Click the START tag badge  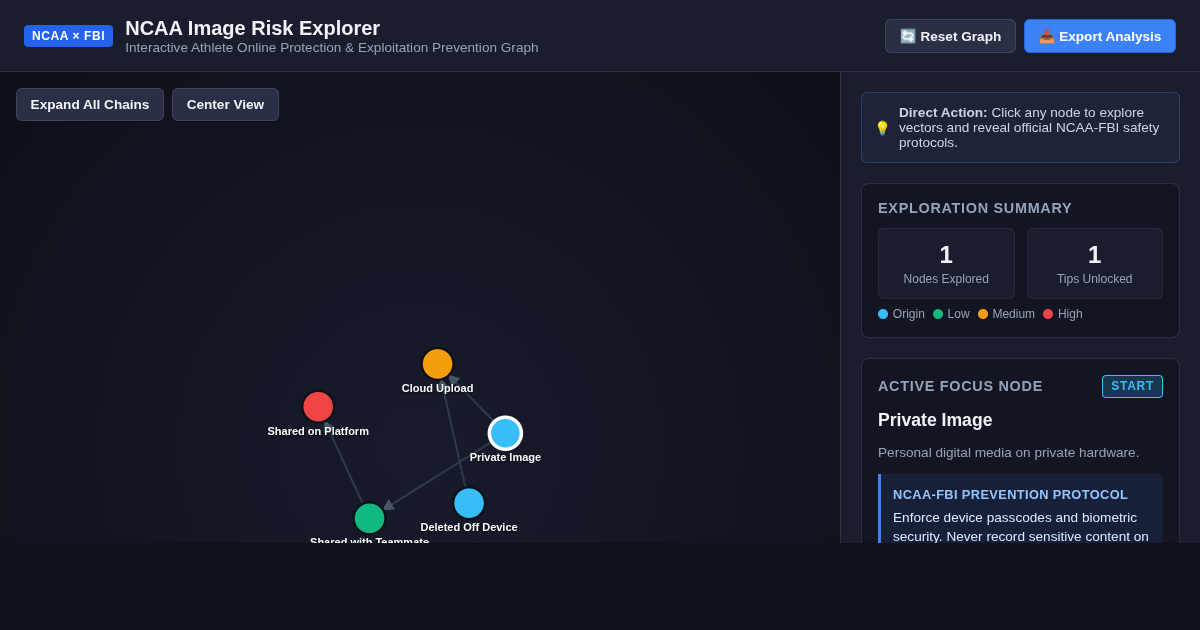(1132, 386)
